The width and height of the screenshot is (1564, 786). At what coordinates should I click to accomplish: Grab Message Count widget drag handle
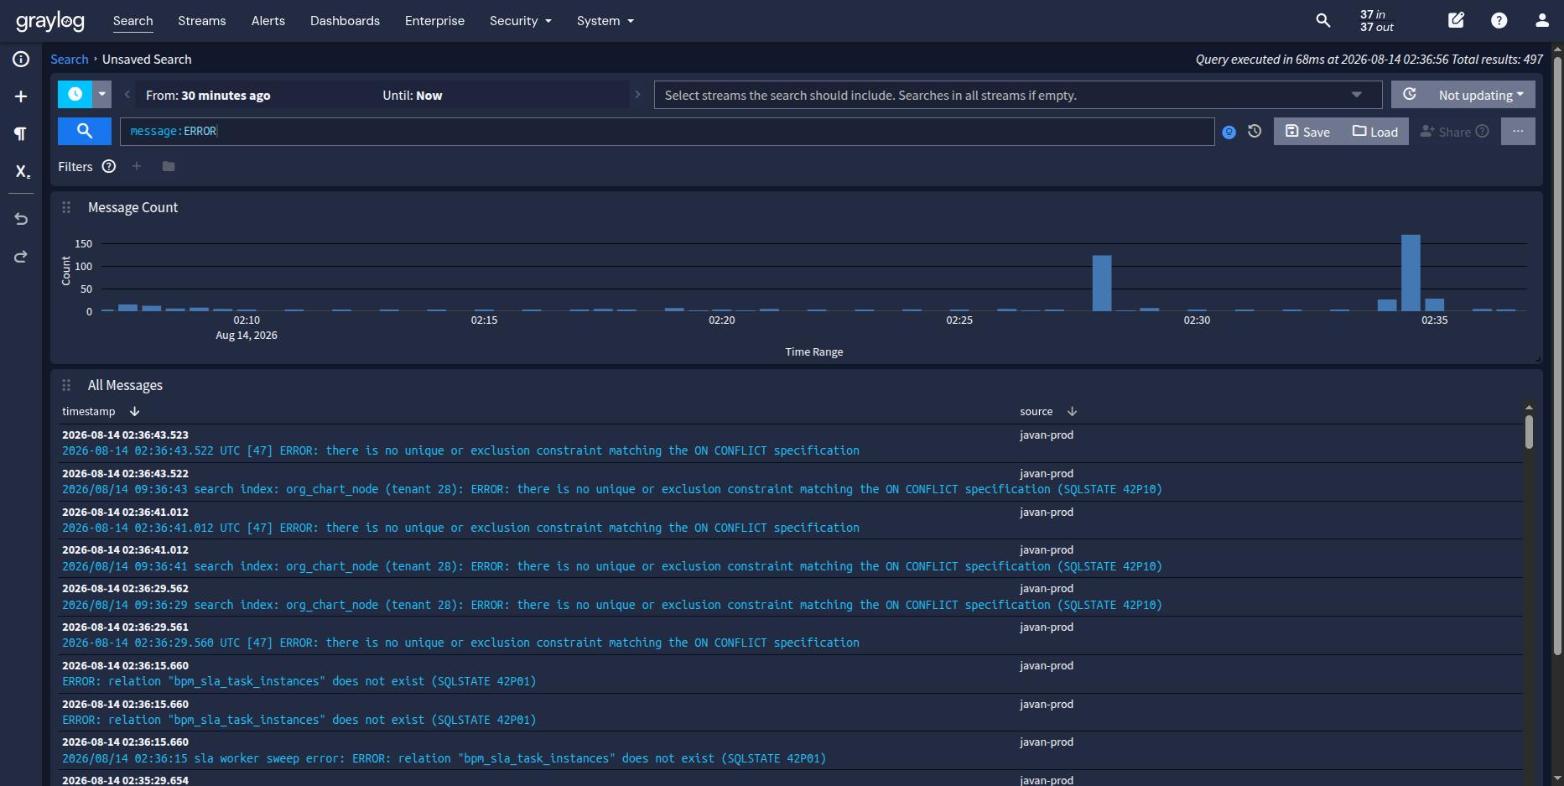tap(66, 207)
